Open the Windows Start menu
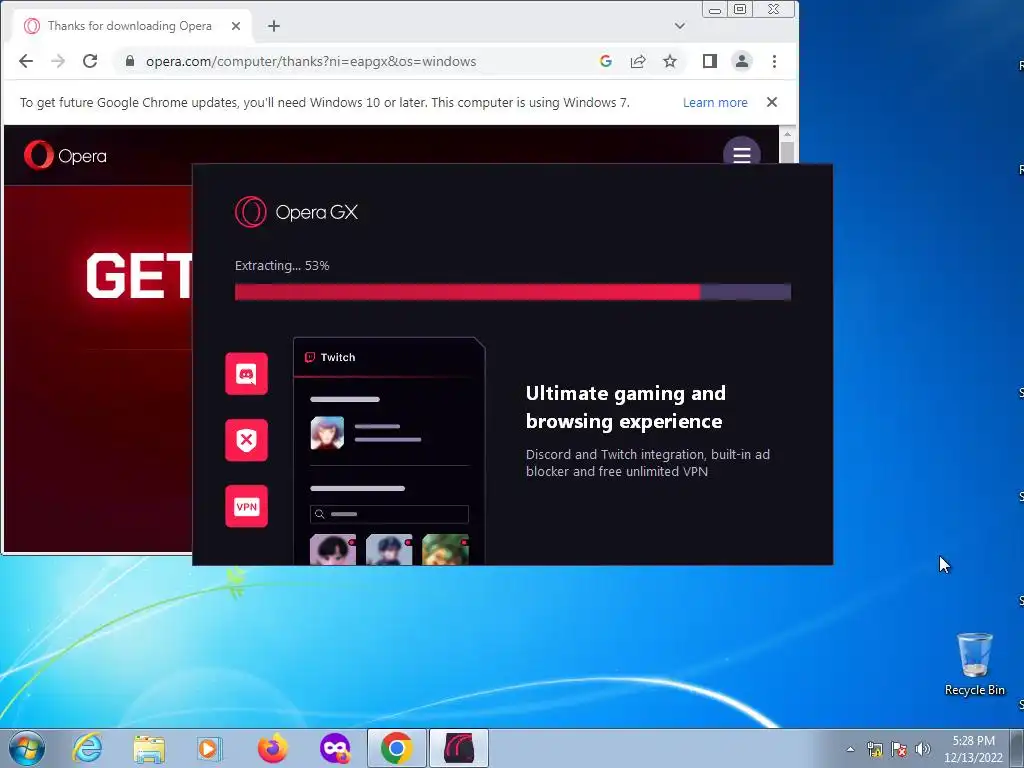This screenshot has height=768, width=1024. tap(27, 748)
